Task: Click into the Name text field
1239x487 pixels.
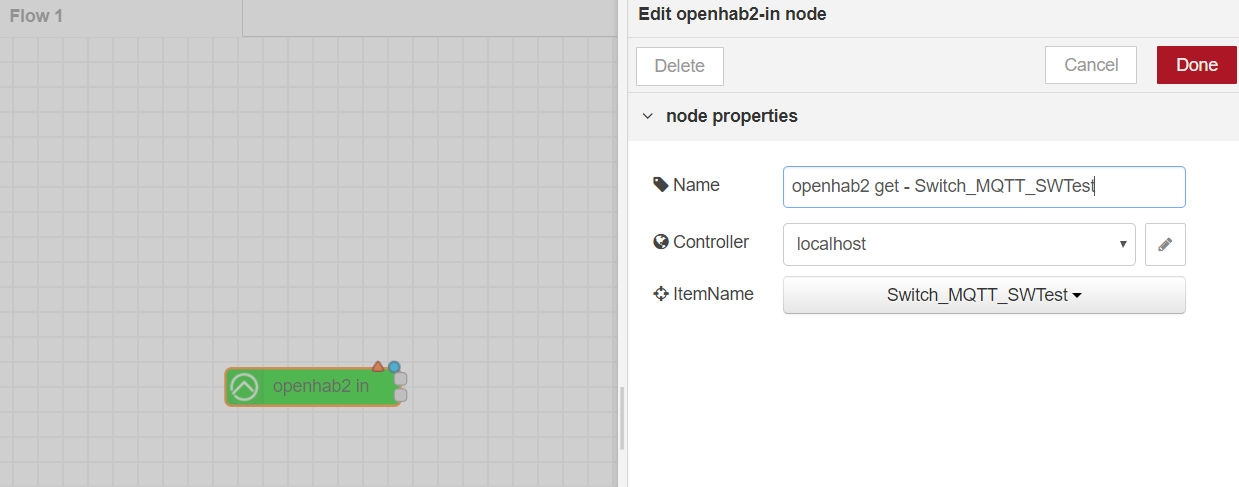Action: click(x=983, y=186)
